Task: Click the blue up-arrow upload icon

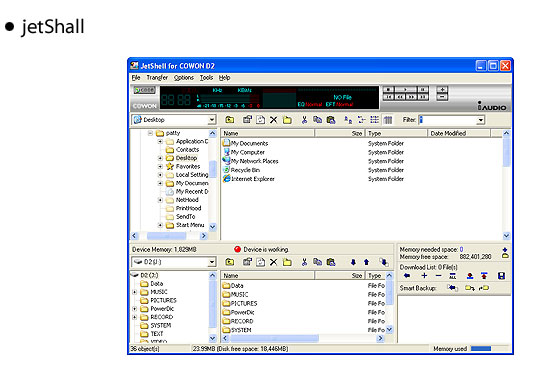Action: 366,262
